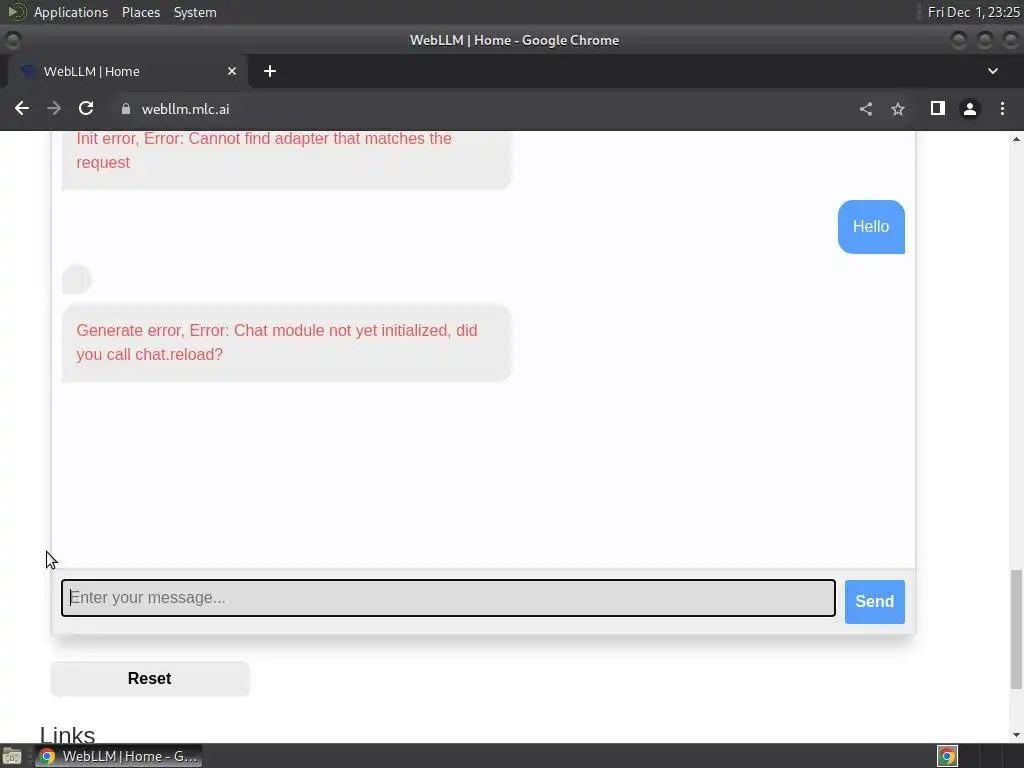Reload the WebLLM page
1024x768 pixels.
[86, 108]
